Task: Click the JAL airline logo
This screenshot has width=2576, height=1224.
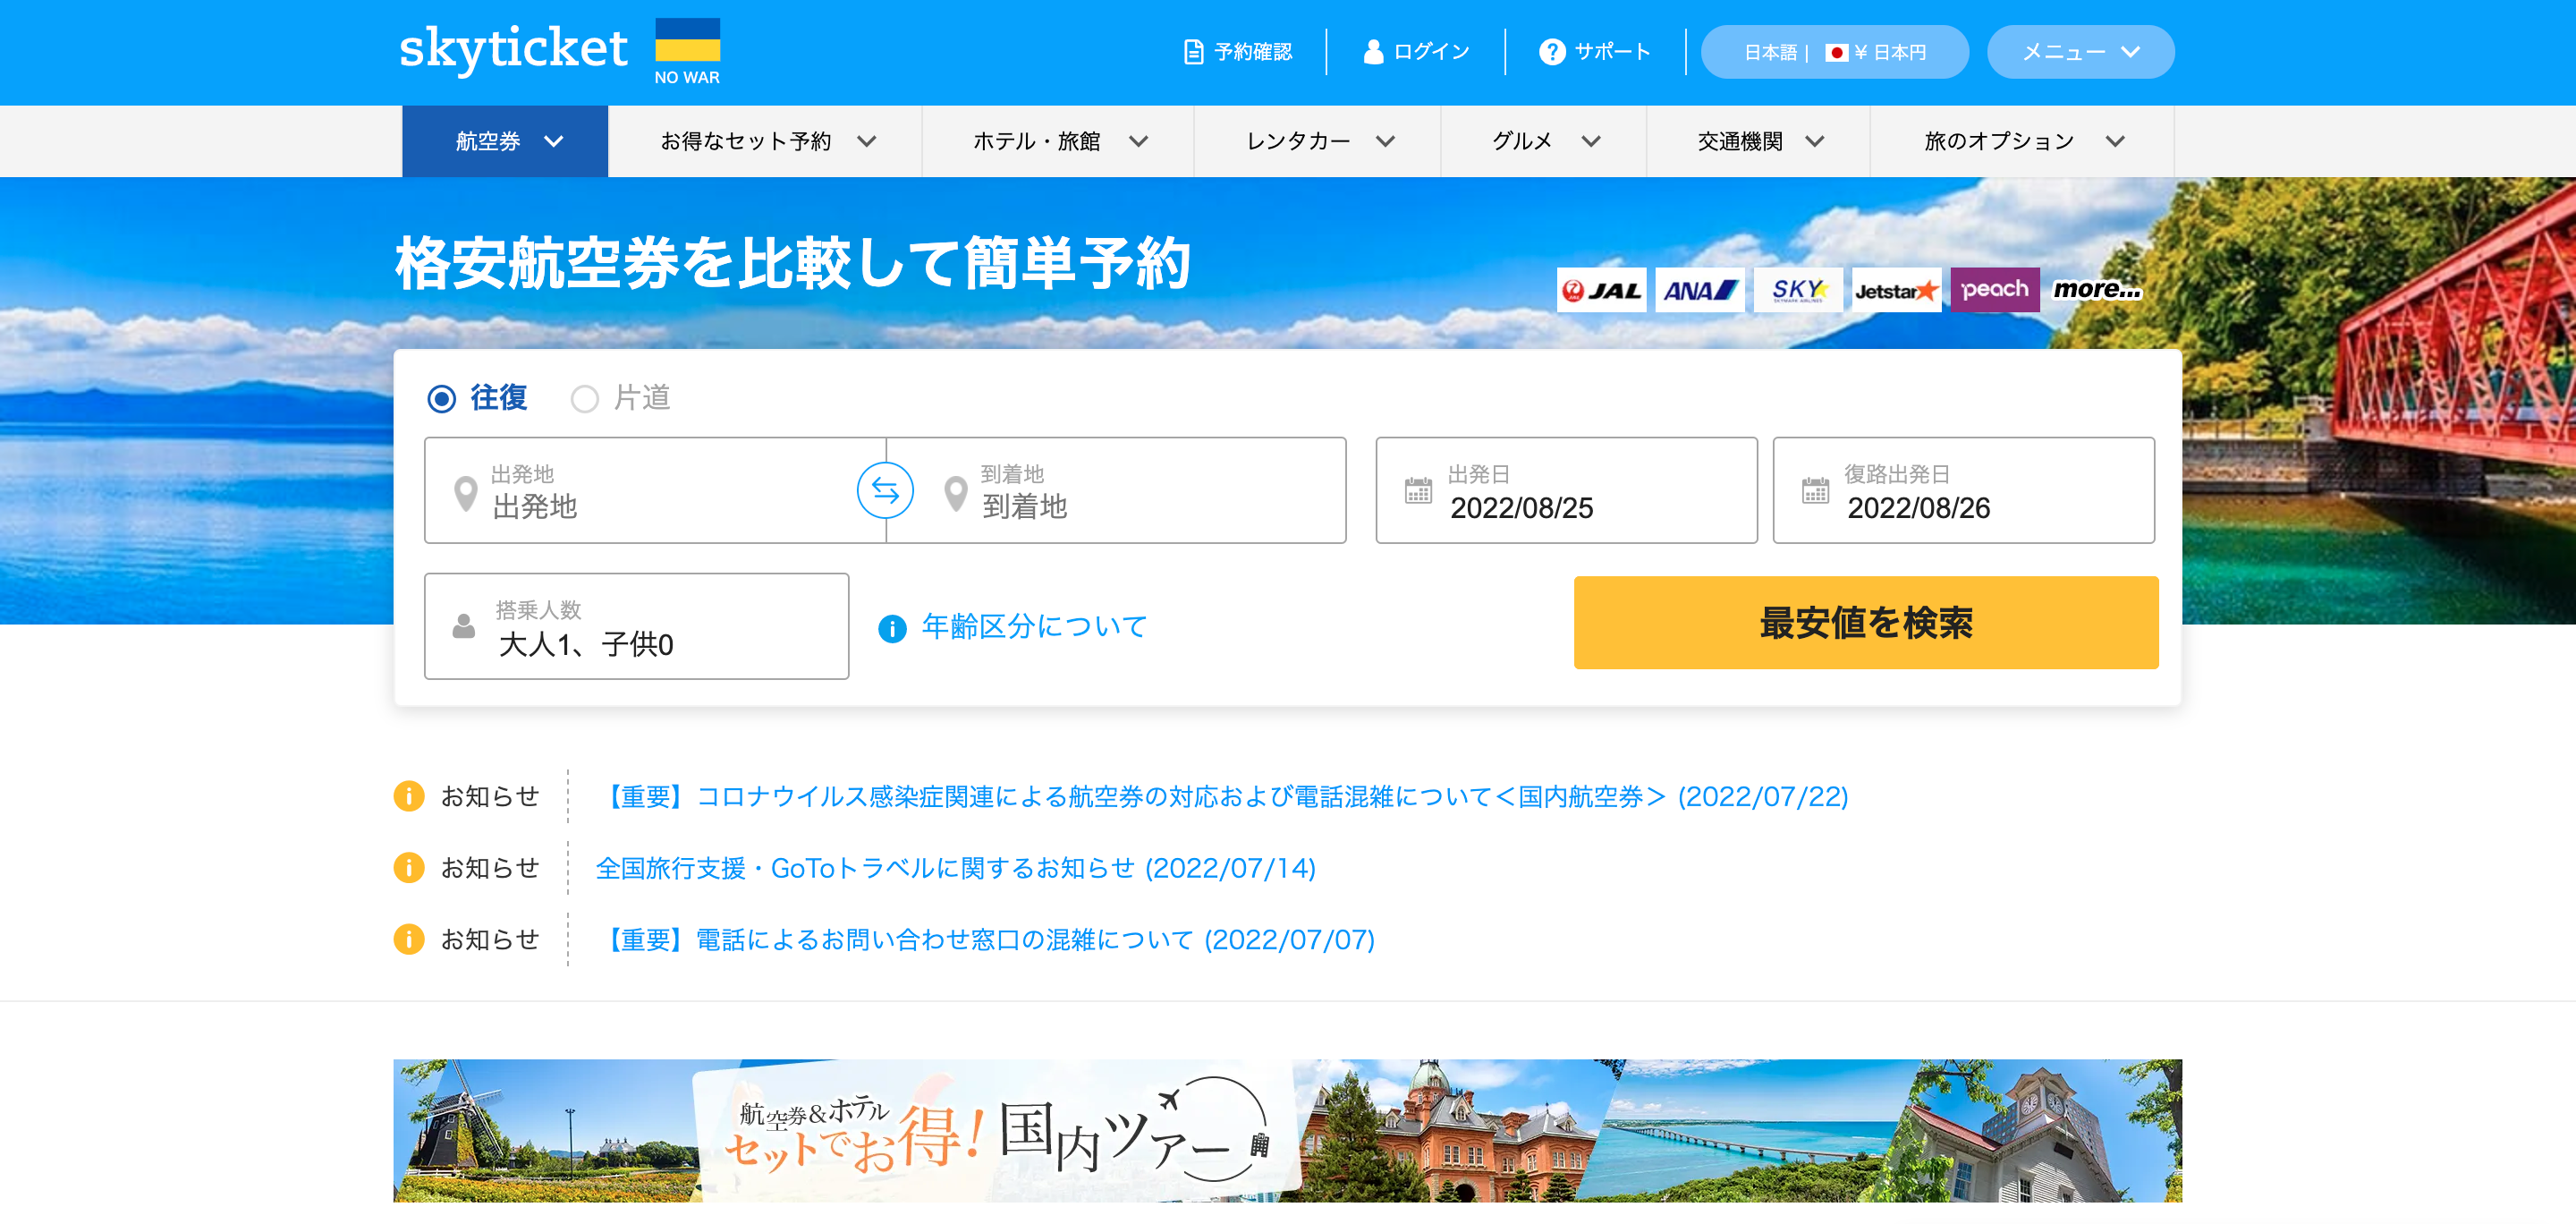Action: point(1601,290)
